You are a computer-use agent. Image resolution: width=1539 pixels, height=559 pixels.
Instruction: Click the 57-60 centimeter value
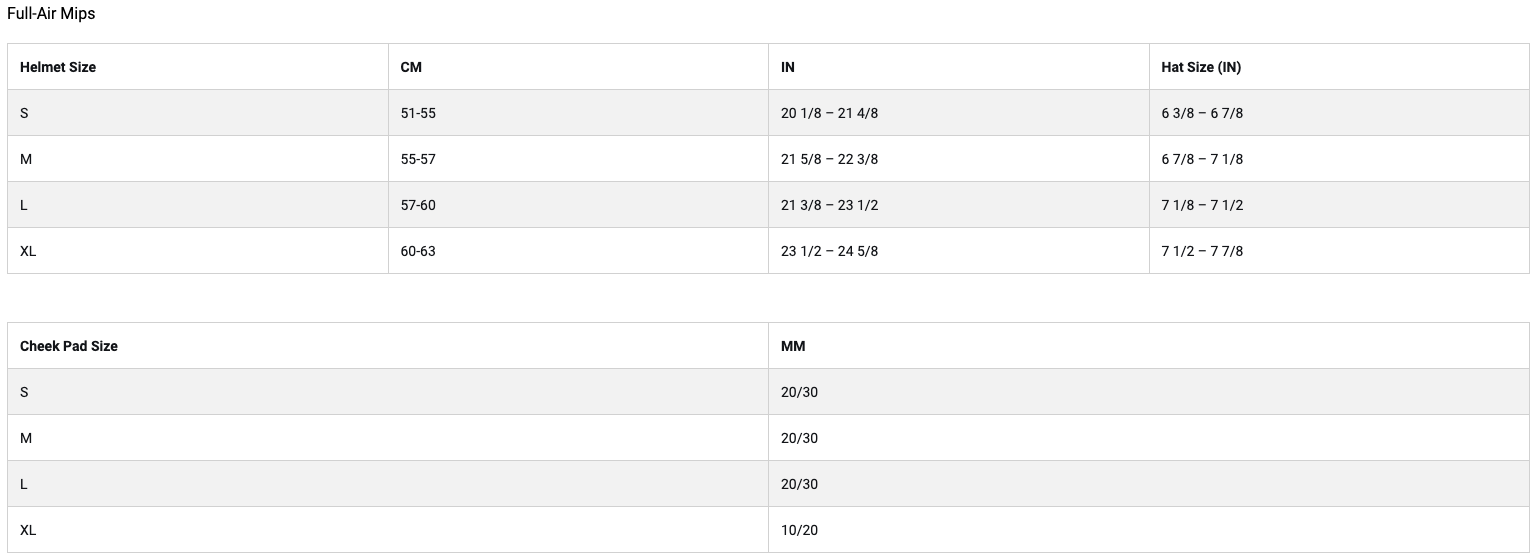(418, 205)
